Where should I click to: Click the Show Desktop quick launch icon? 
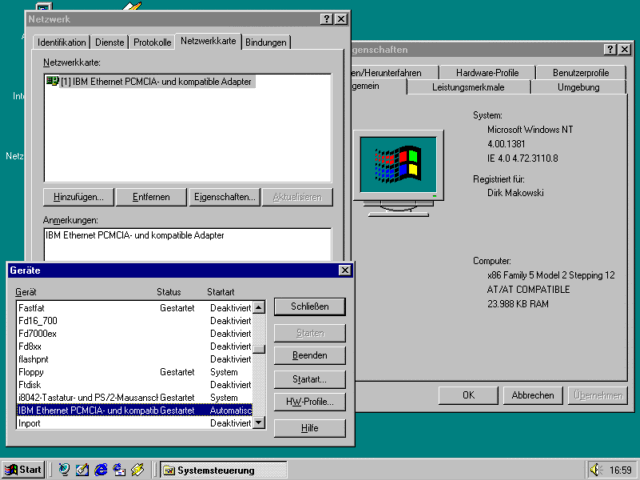[82, 470]
